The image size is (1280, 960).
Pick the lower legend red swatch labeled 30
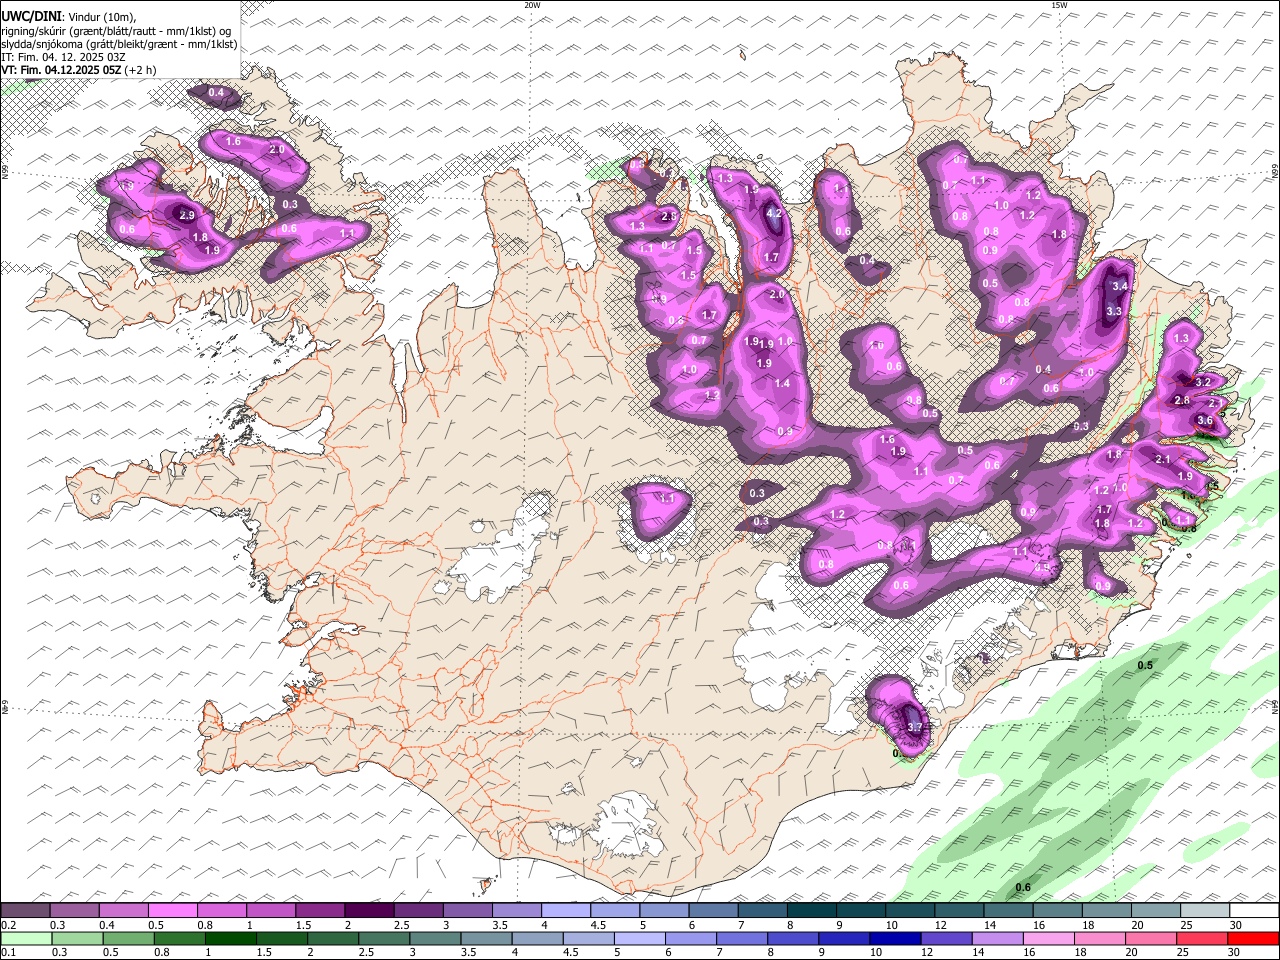(x=1251, y=938)
